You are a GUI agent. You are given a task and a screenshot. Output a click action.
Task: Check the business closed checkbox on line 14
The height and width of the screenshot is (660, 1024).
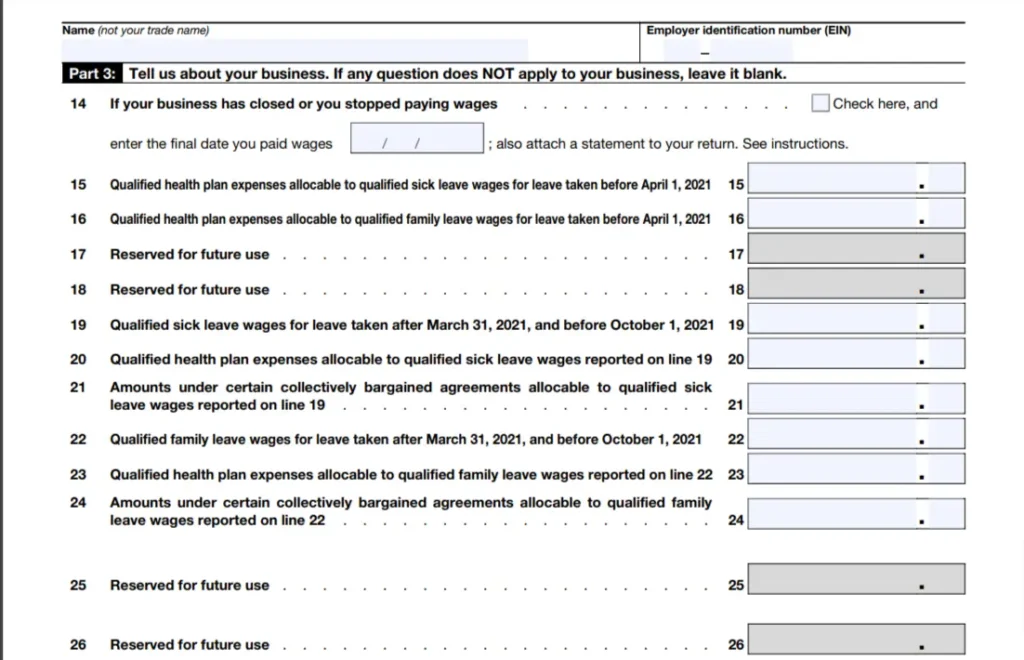point(820,103)
